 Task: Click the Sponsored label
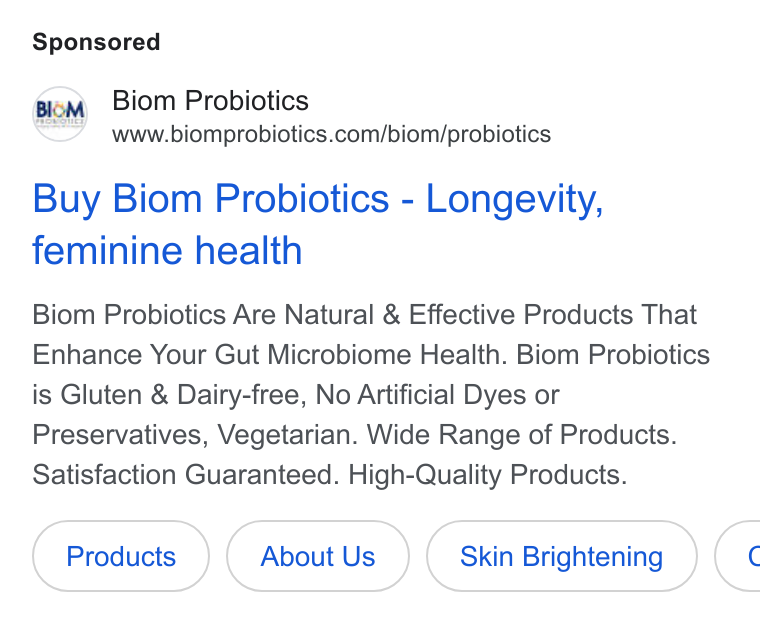(96, 42)
